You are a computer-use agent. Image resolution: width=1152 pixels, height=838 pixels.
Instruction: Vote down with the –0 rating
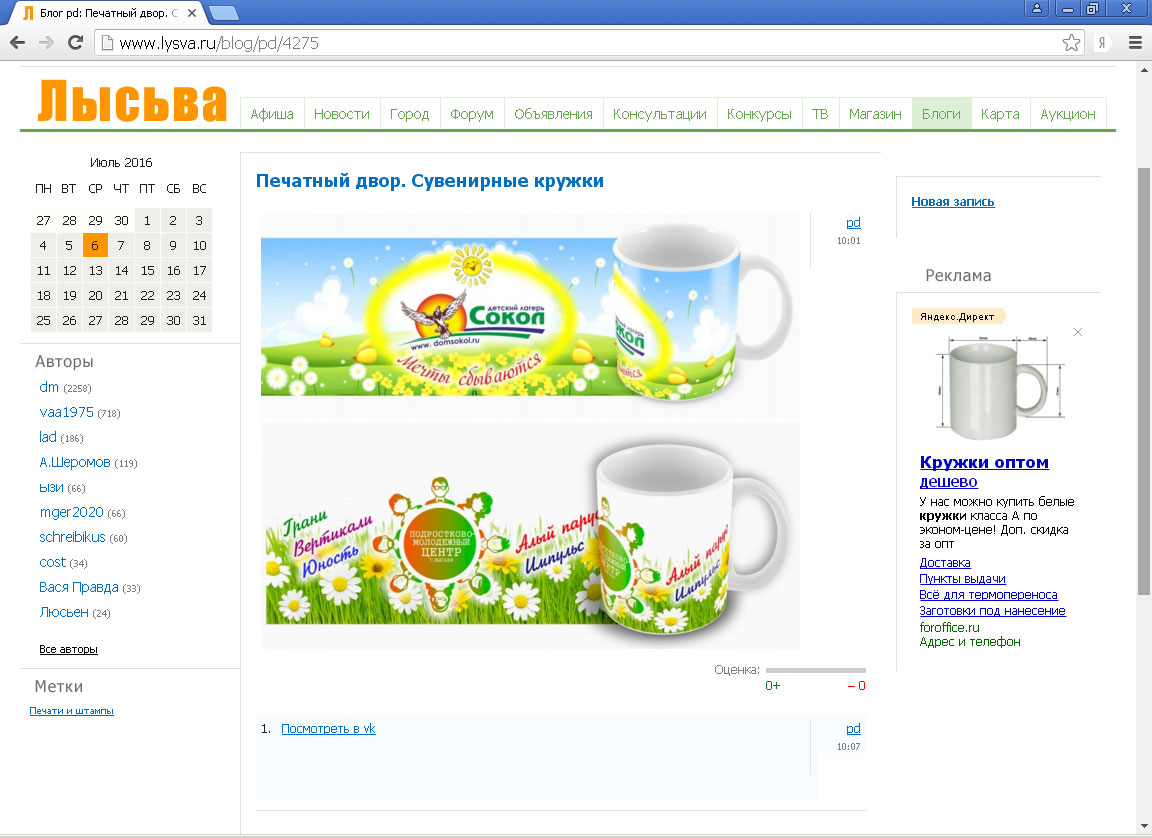tap(857, 685)
